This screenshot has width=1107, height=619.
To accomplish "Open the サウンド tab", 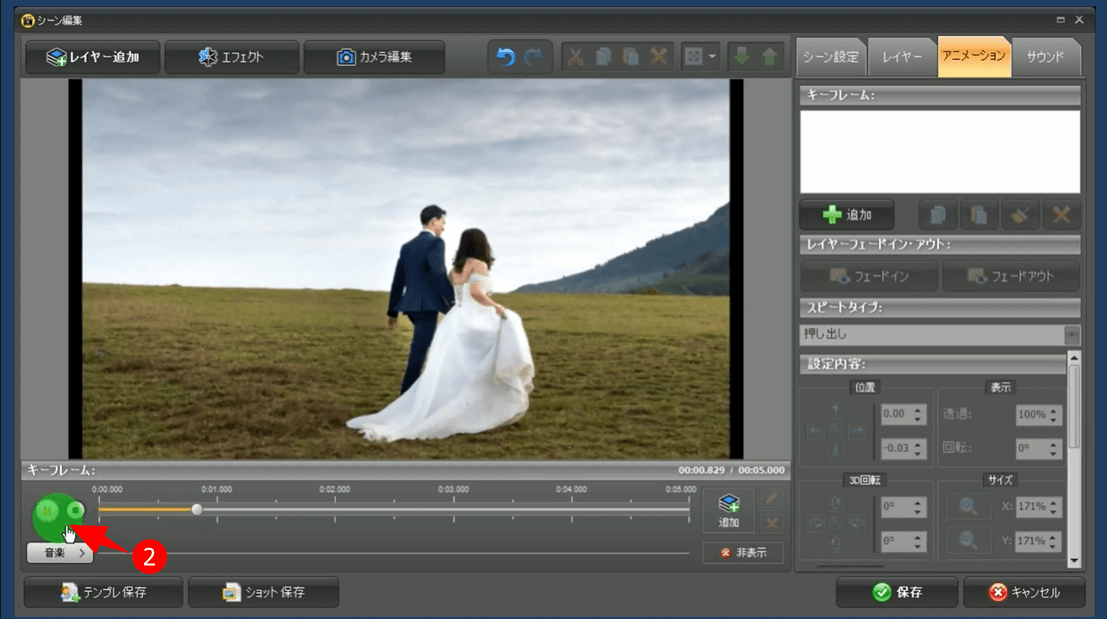I will [x=1046, y=57].
